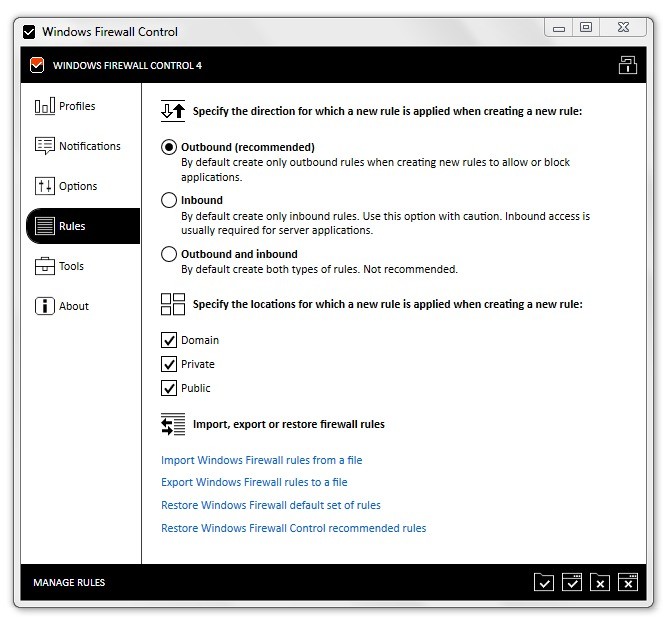Click the Tools briefcase icon
666x617 pixels.
[x=45, y=266]
